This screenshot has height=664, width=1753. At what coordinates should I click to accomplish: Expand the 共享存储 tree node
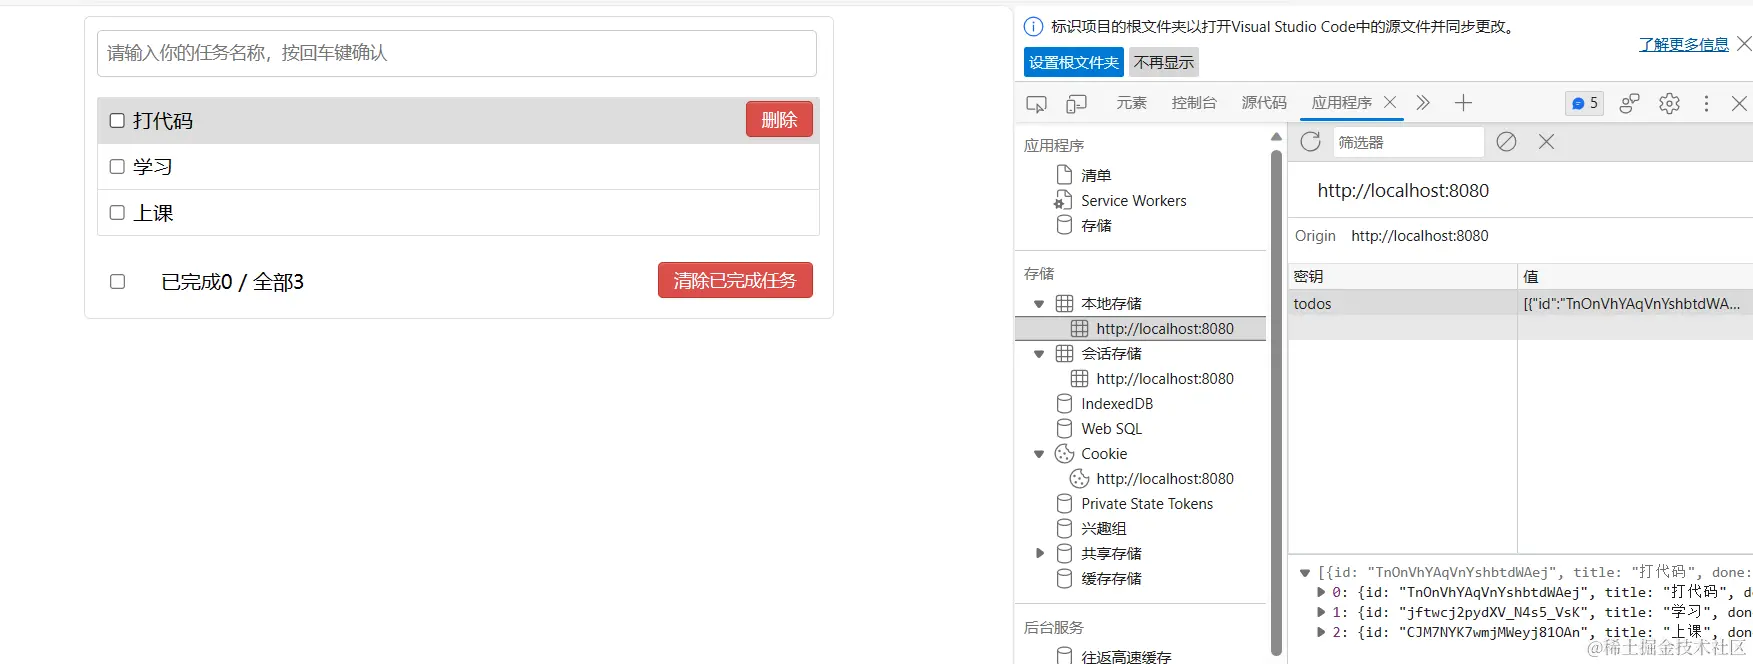point(1039,553)
